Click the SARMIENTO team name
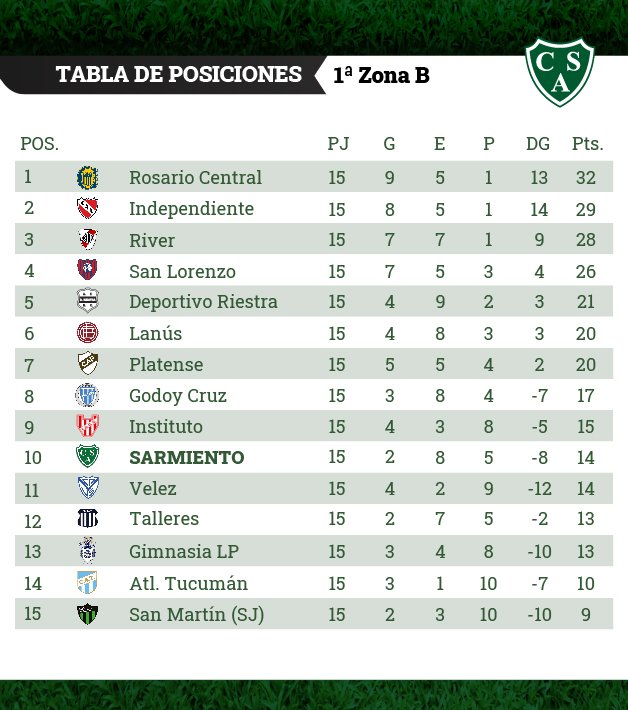628x710 pixels. pyautogui.click(x=187, y=458)
